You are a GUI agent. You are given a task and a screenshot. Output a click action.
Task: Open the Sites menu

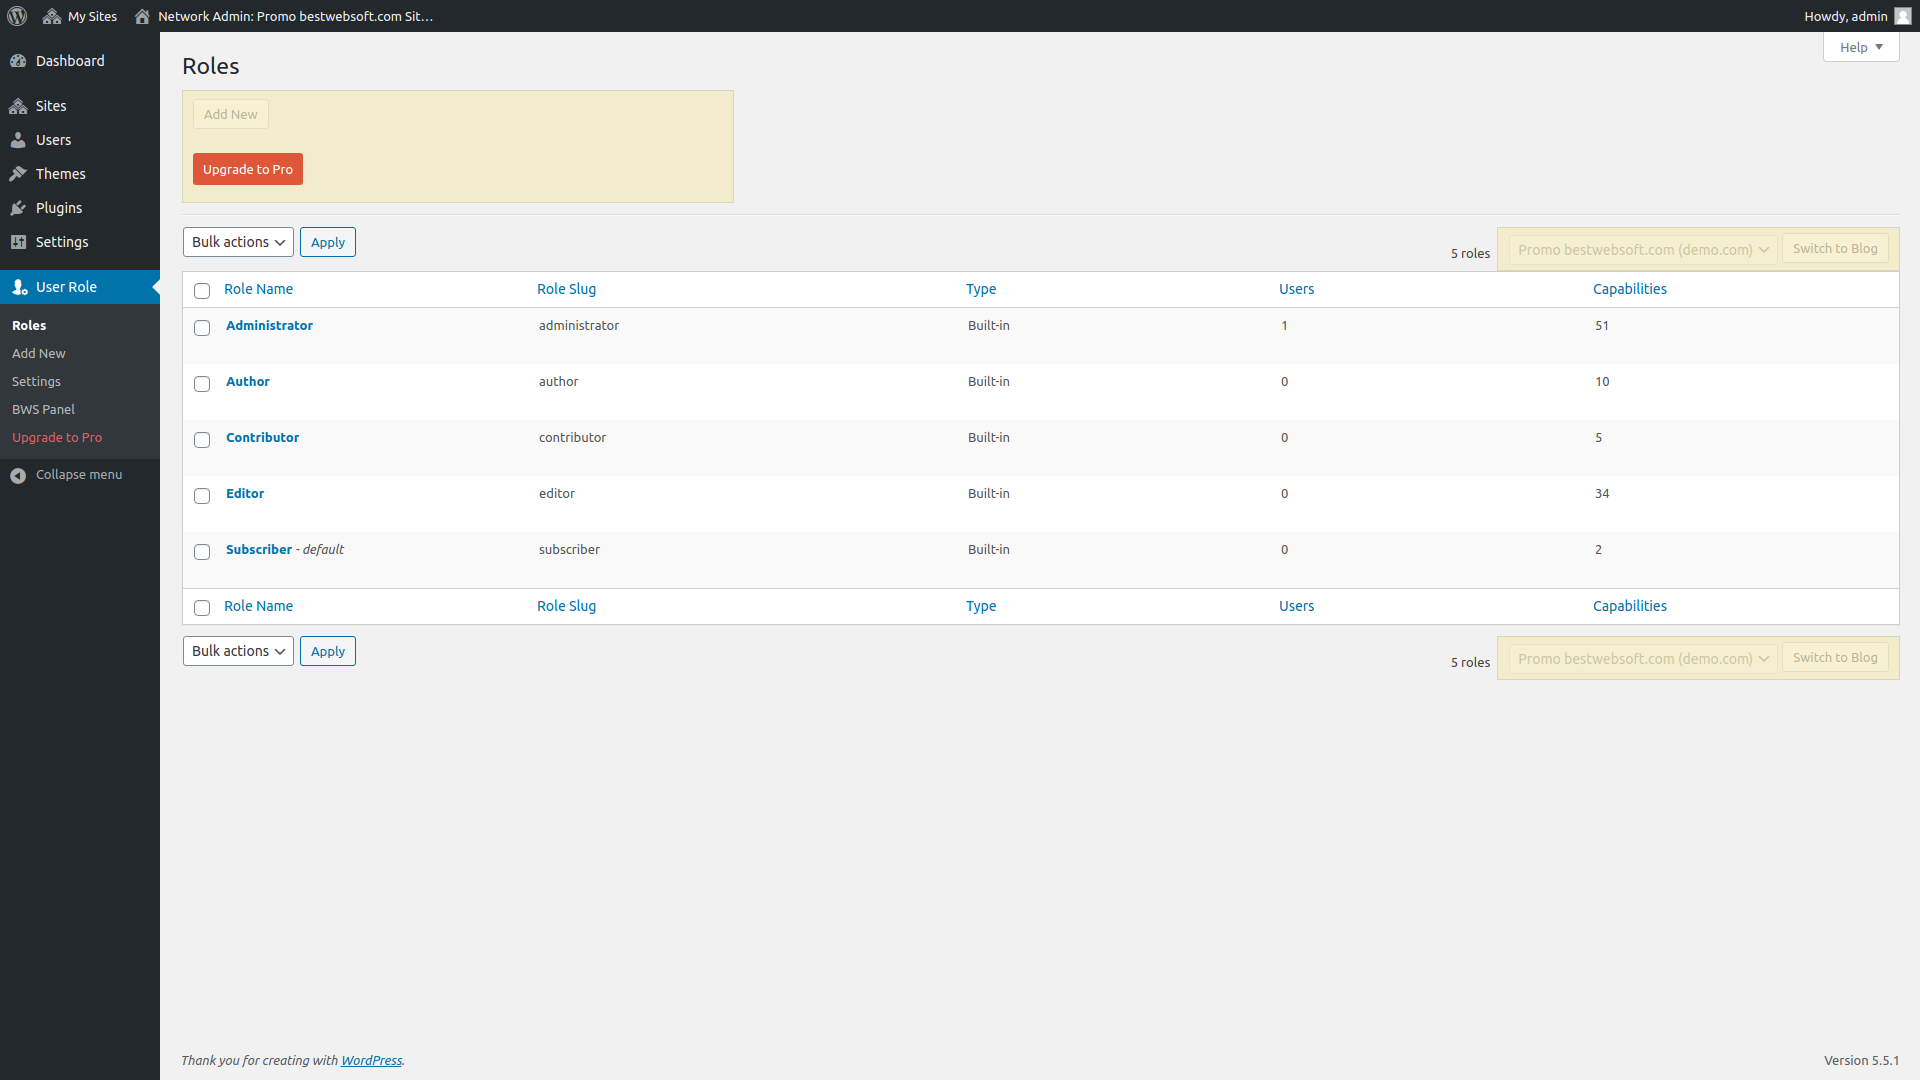80,106
